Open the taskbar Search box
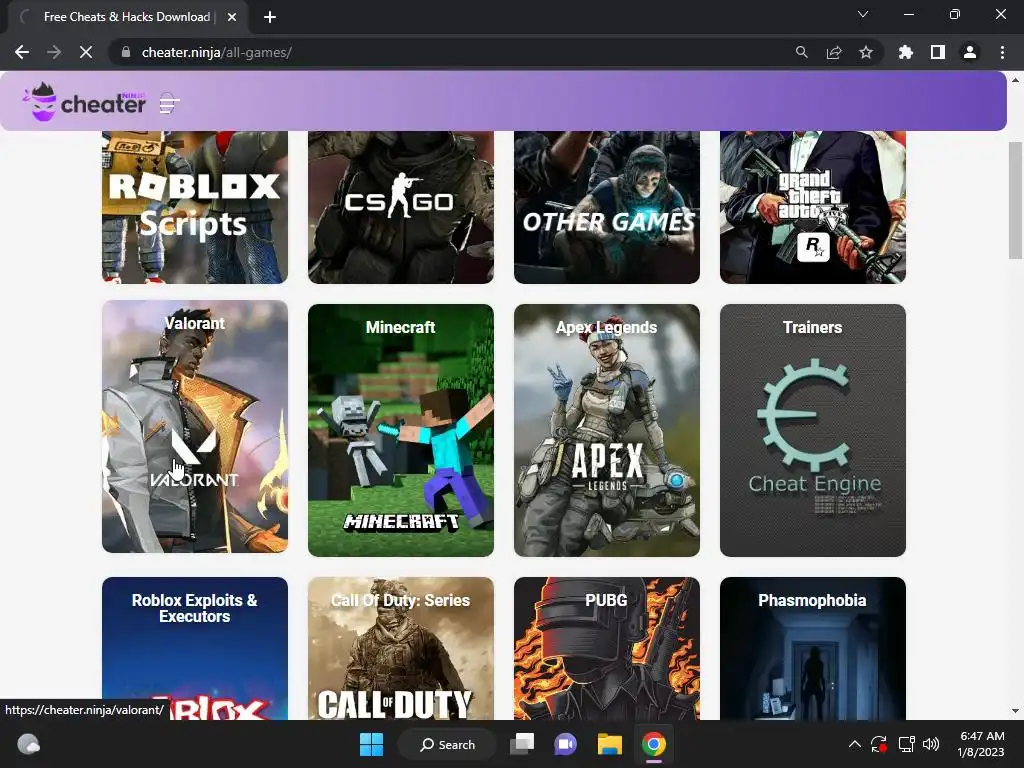Screen dimensions: 1024x768 448,744
